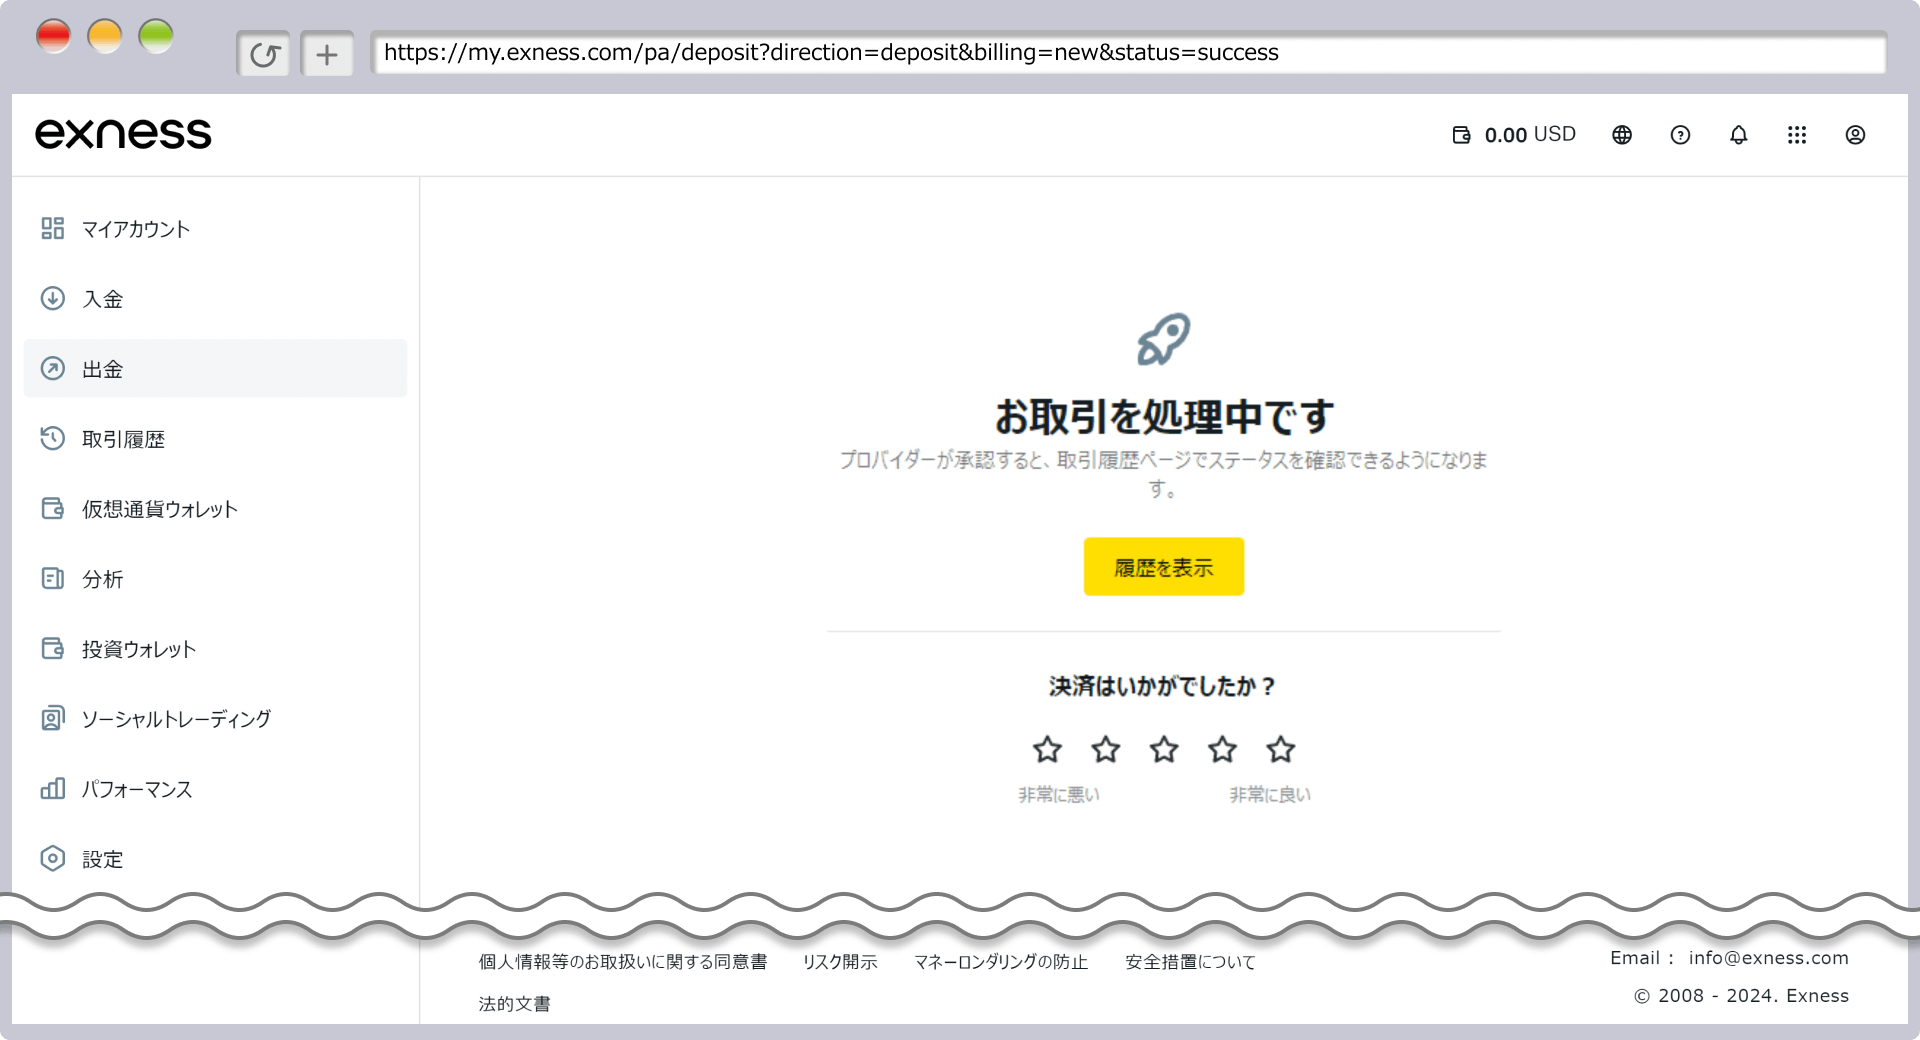Open the language globe selector
Image resolution: width=1920 pixels, height=1040 pixels.
coord(1621,135)
